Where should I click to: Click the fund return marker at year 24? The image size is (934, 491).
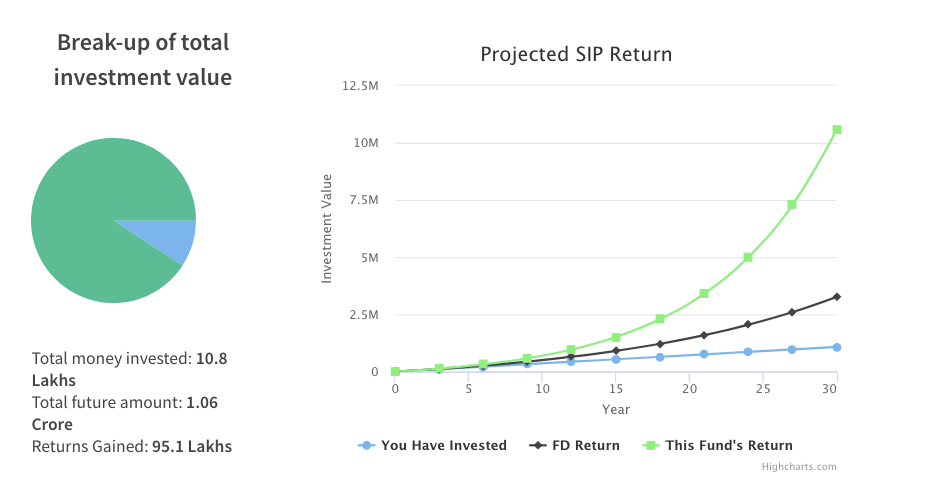pos(748,257)
